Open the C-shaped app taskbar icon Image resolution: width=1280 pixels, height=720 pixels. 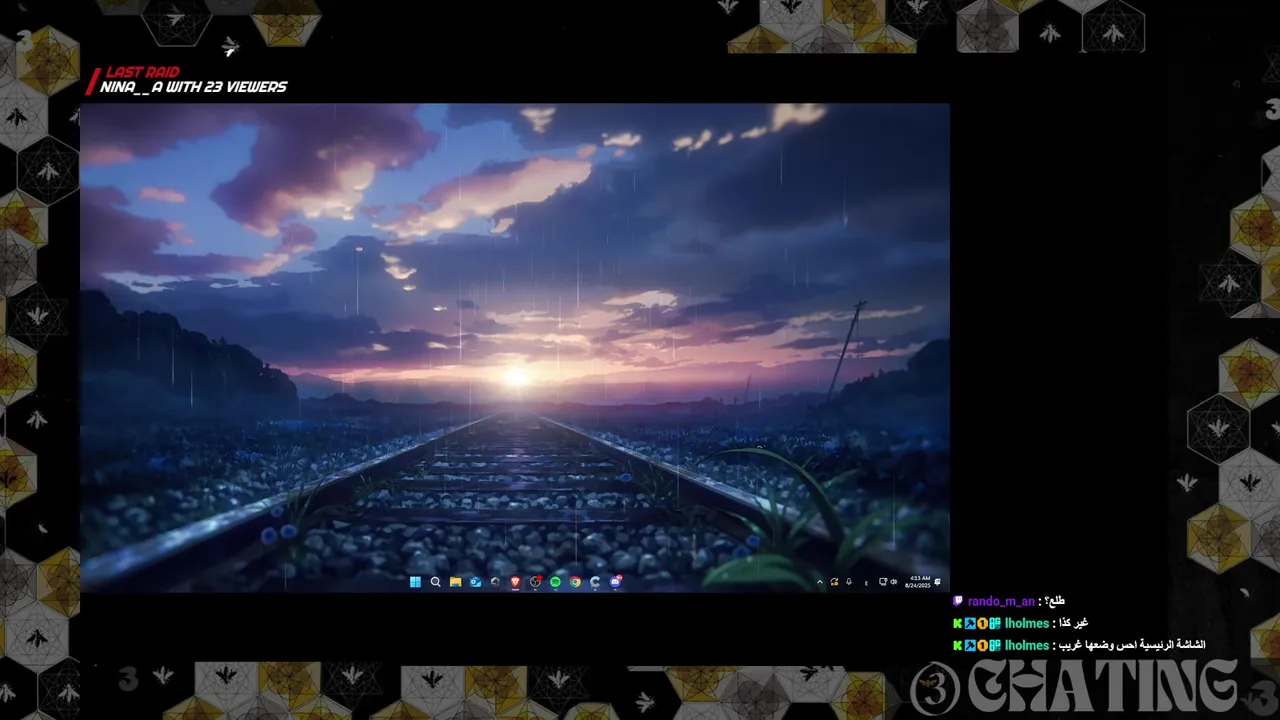click(x=595, y=582)
